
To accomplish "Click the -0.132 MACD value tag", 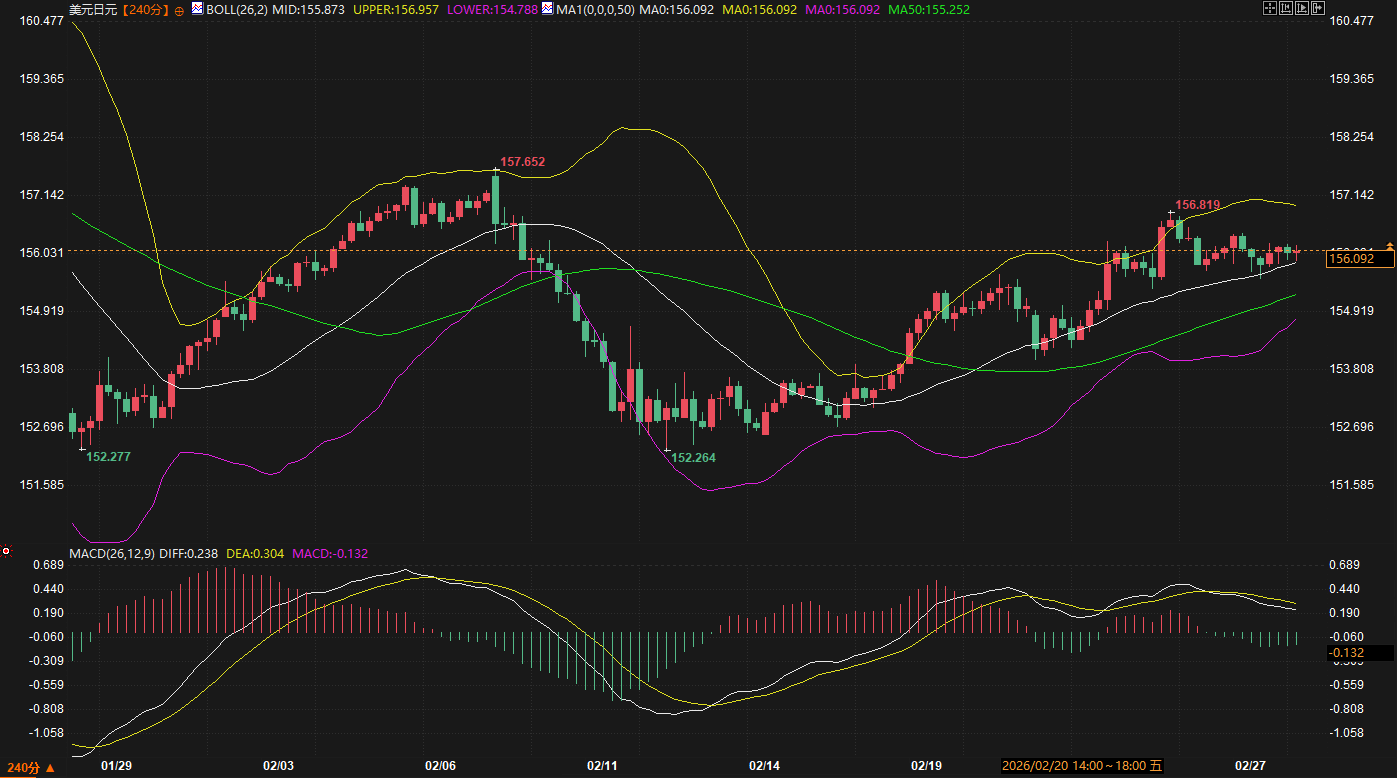I will 1345,653.
